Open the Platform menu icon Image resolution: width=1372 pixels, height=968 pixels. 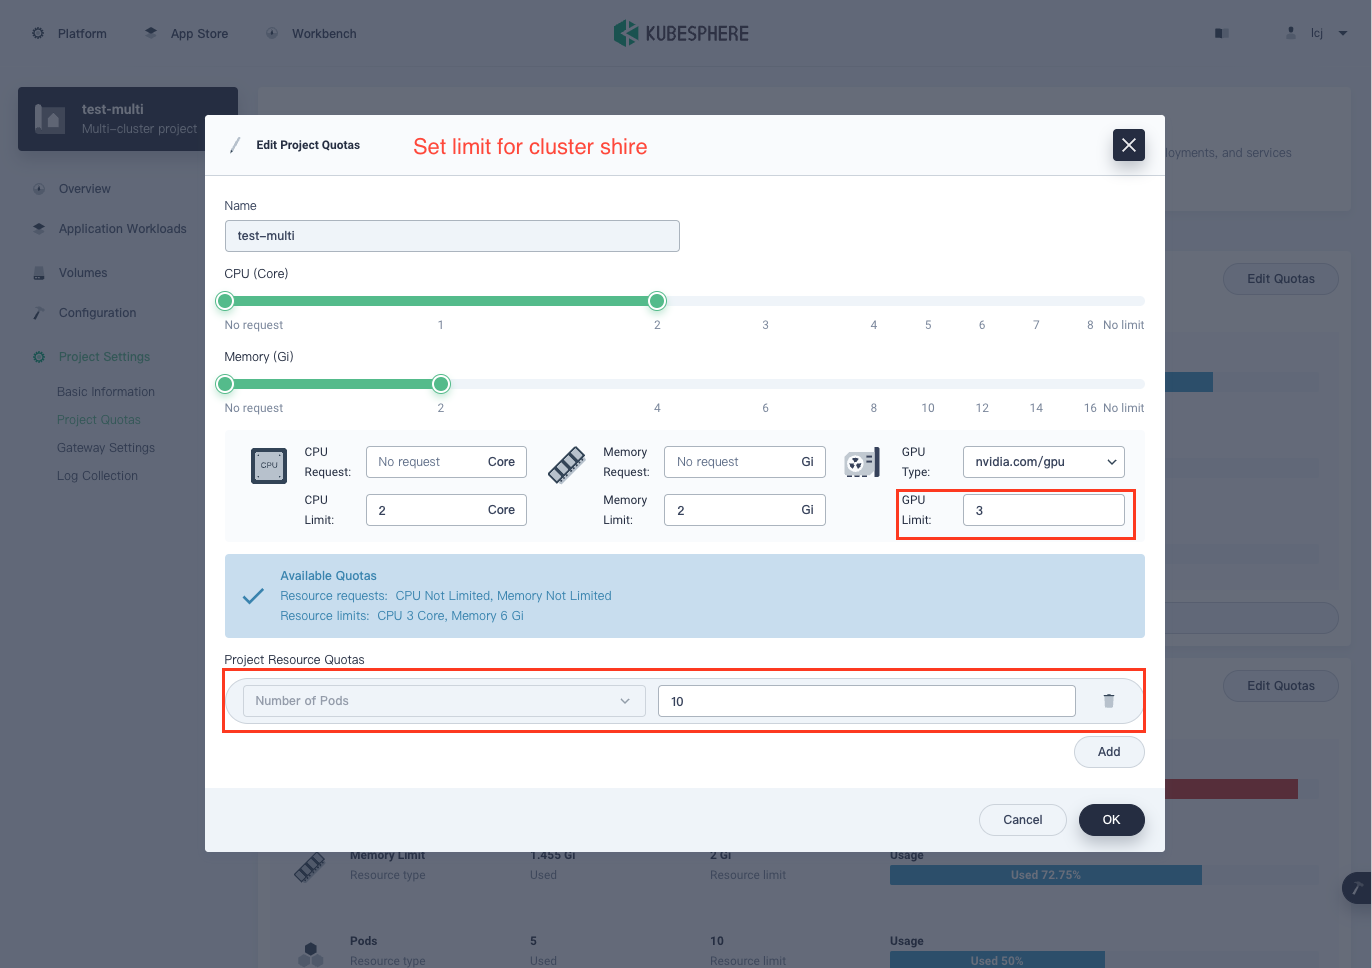tap(38, 33)
